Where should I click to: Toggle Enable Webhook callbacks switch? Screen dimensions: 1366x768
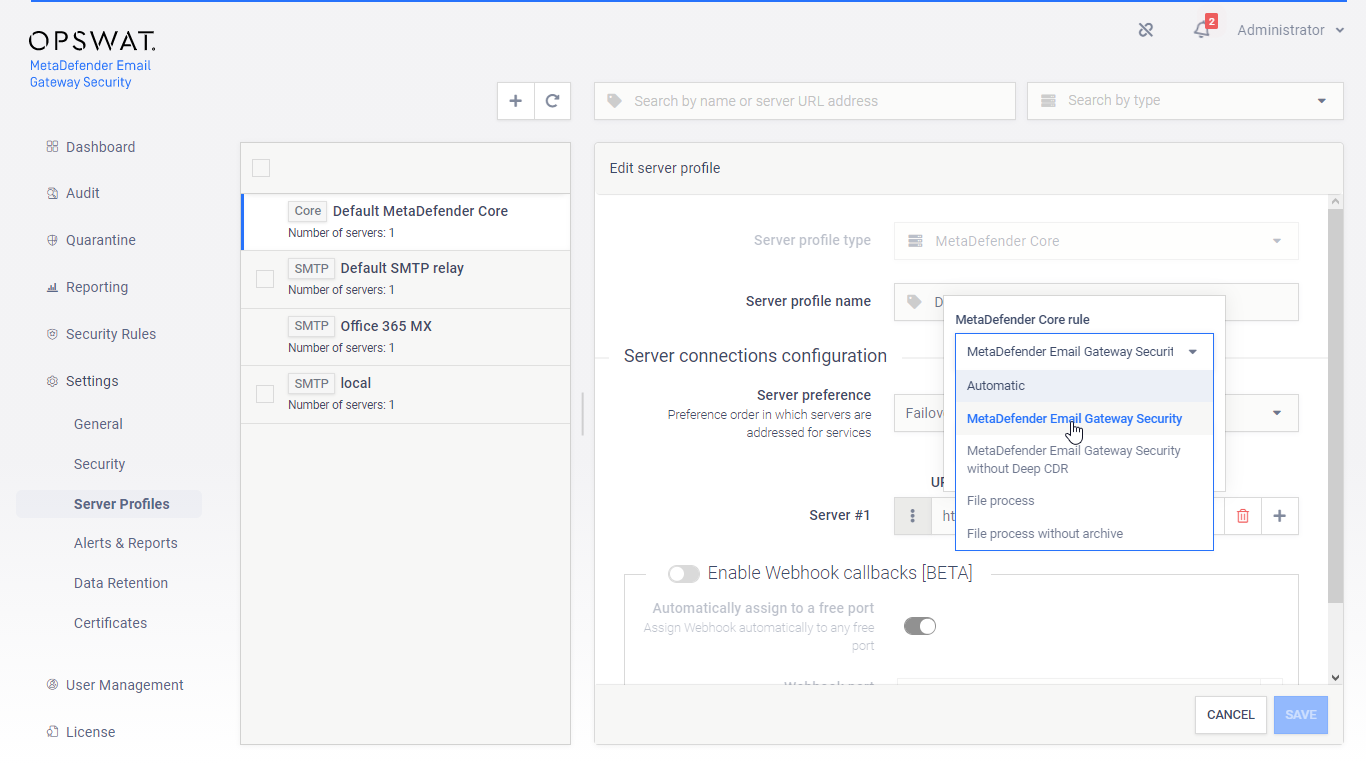(x=684, y=573)
